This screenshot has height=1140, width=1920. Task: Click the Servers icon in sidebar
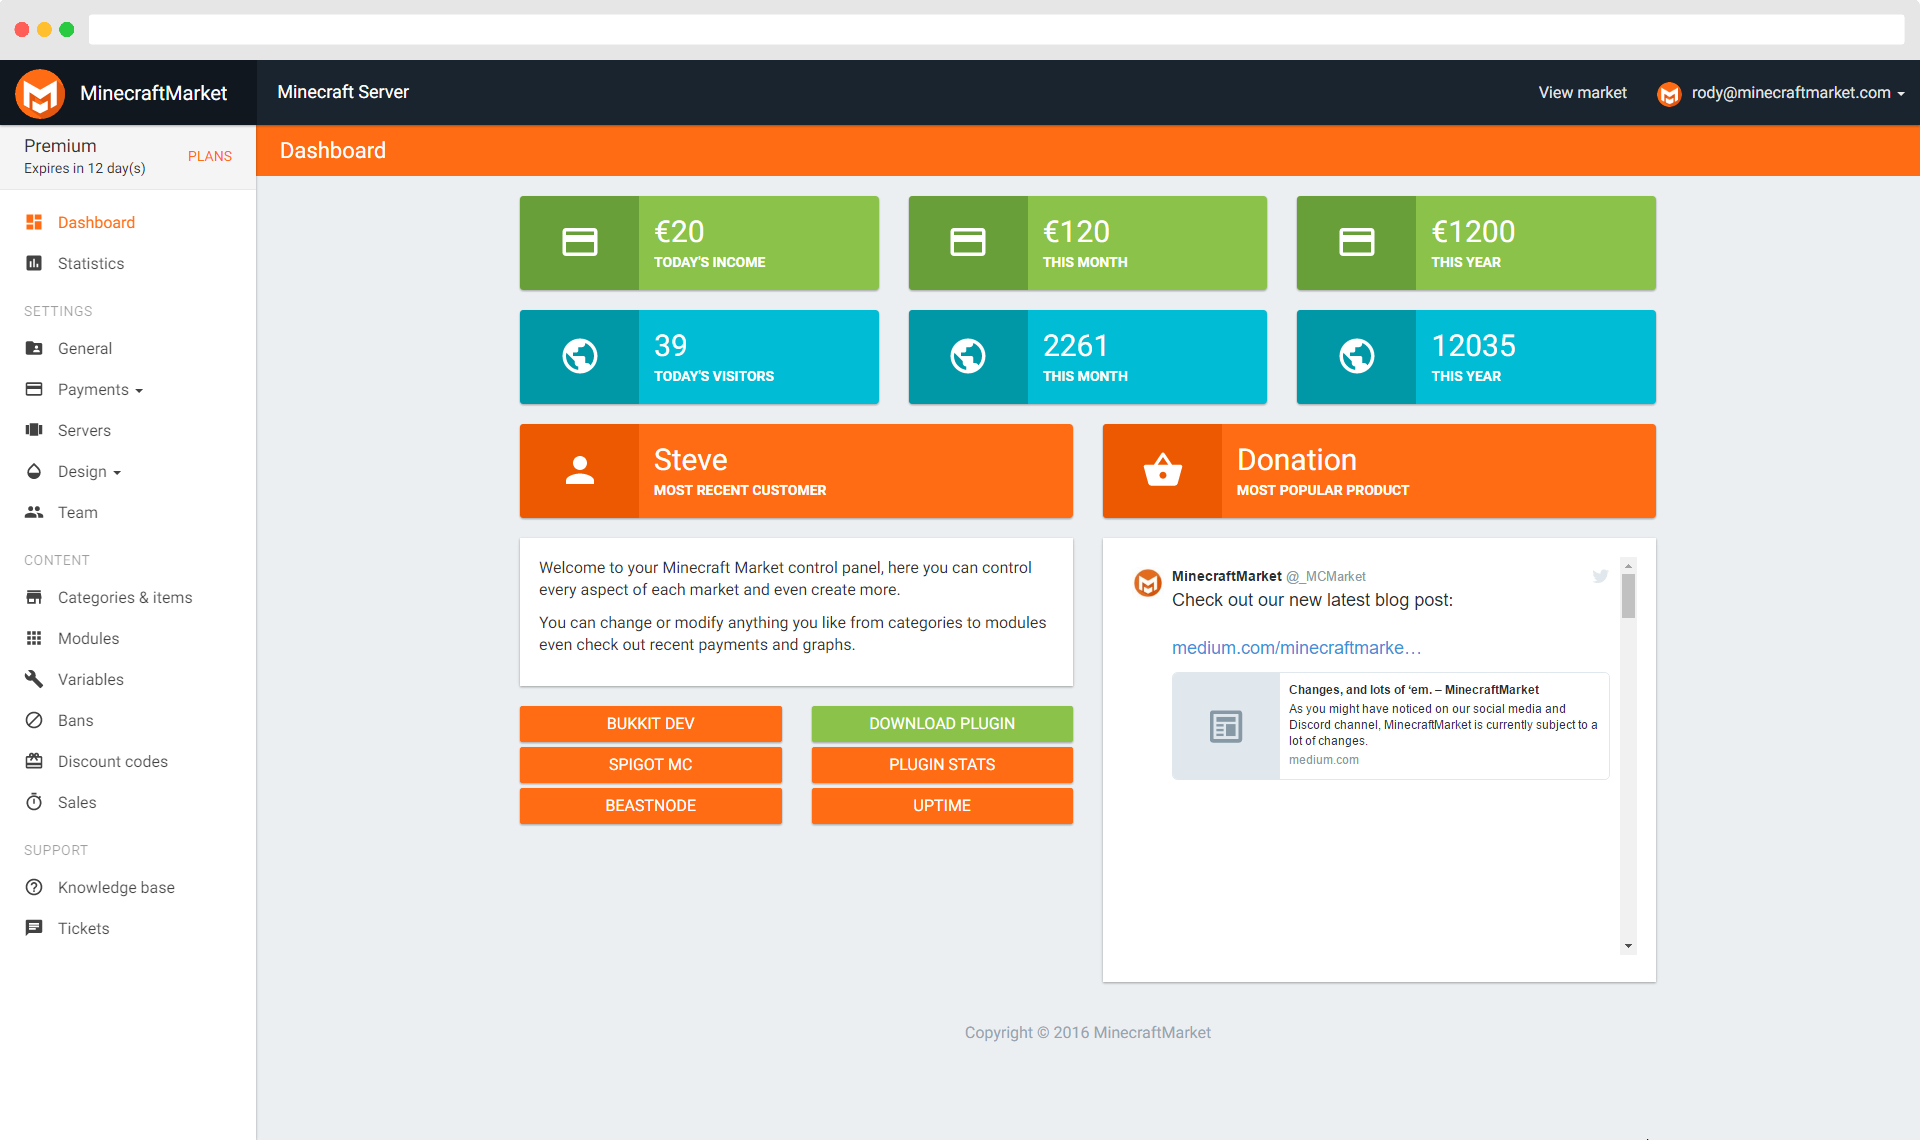[34, 430]
